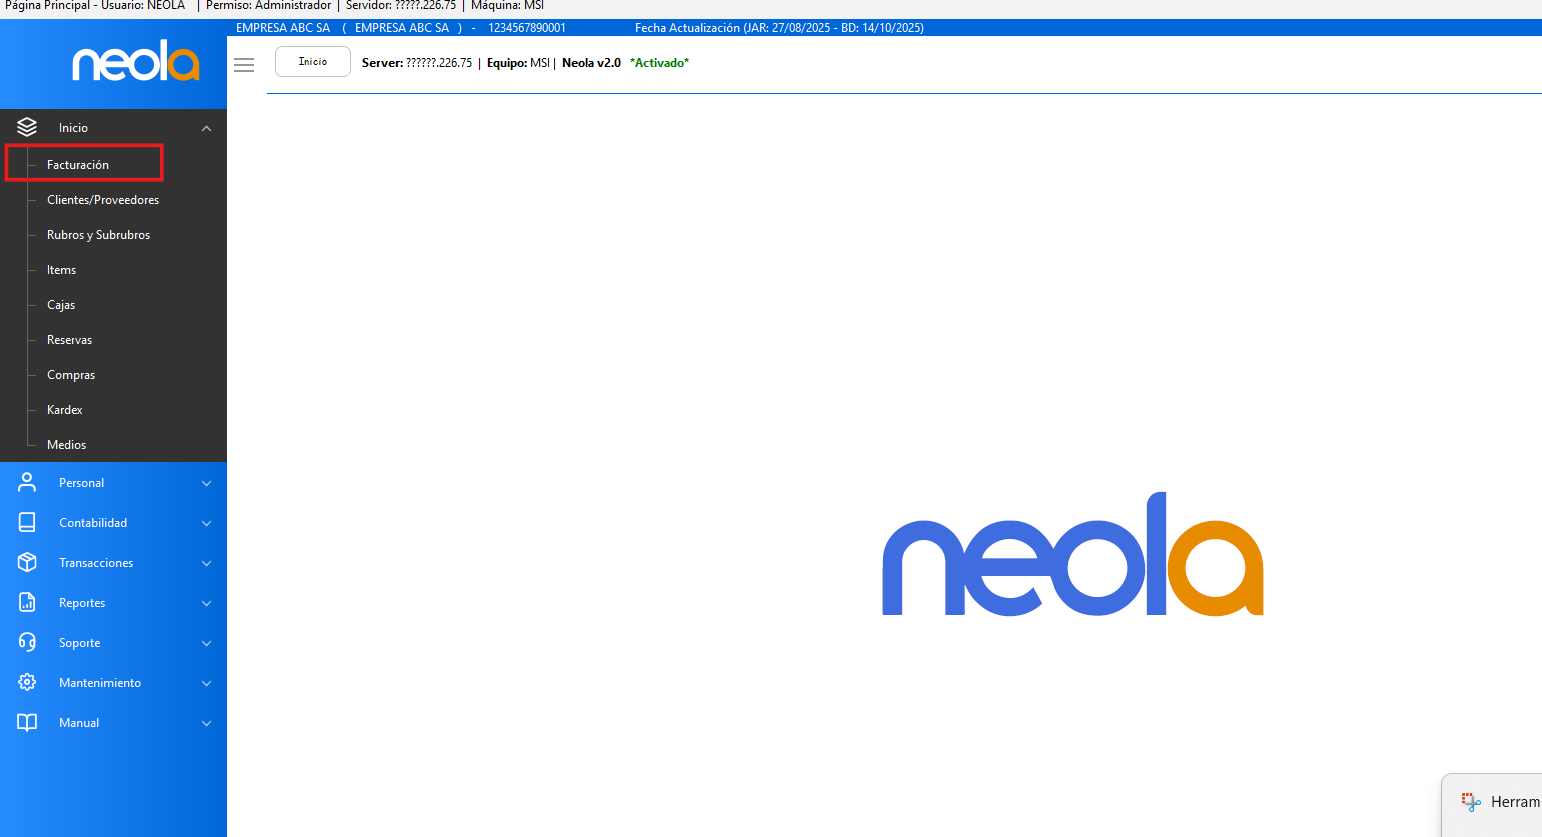Click the person icon for Personal
Screen dimensions: 1542x837
pyautogui.click(x=27, y=483)
